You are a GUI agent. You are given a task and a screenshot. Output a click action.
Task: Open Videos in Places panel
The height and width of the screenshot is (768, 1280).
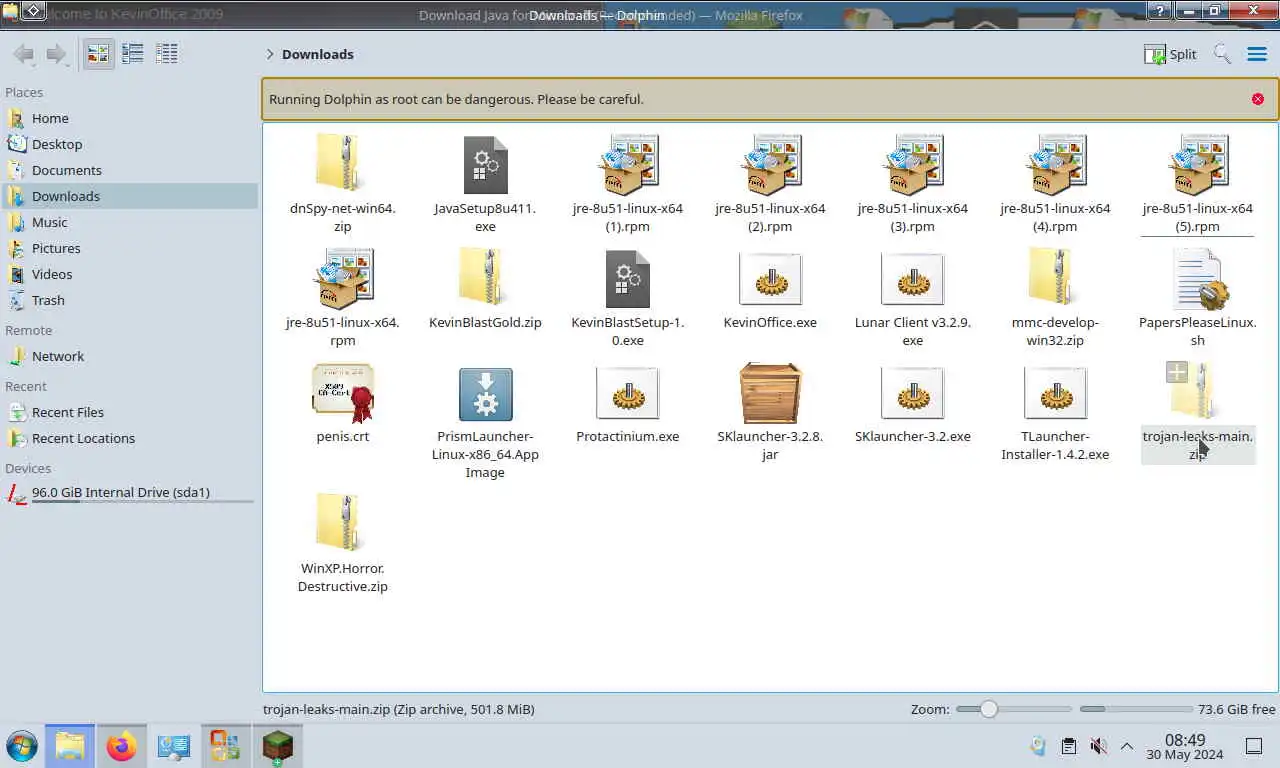(x=129, y=274)
